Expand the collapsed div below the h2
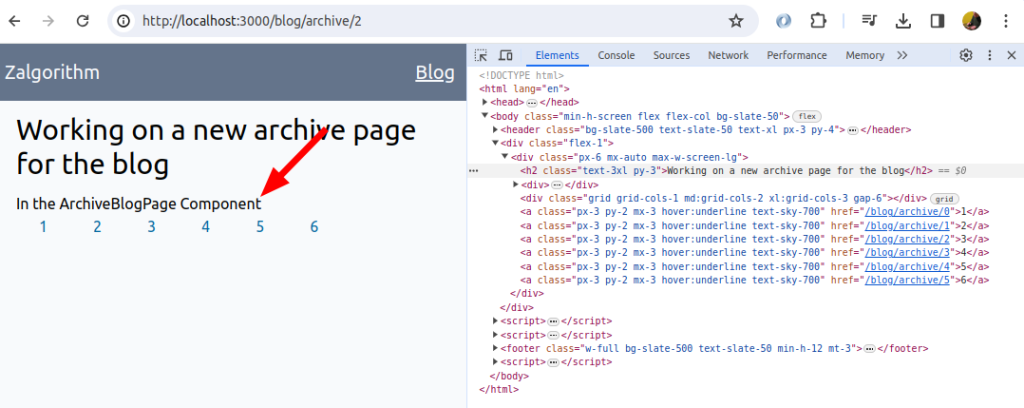 click(x=516, y=185)
